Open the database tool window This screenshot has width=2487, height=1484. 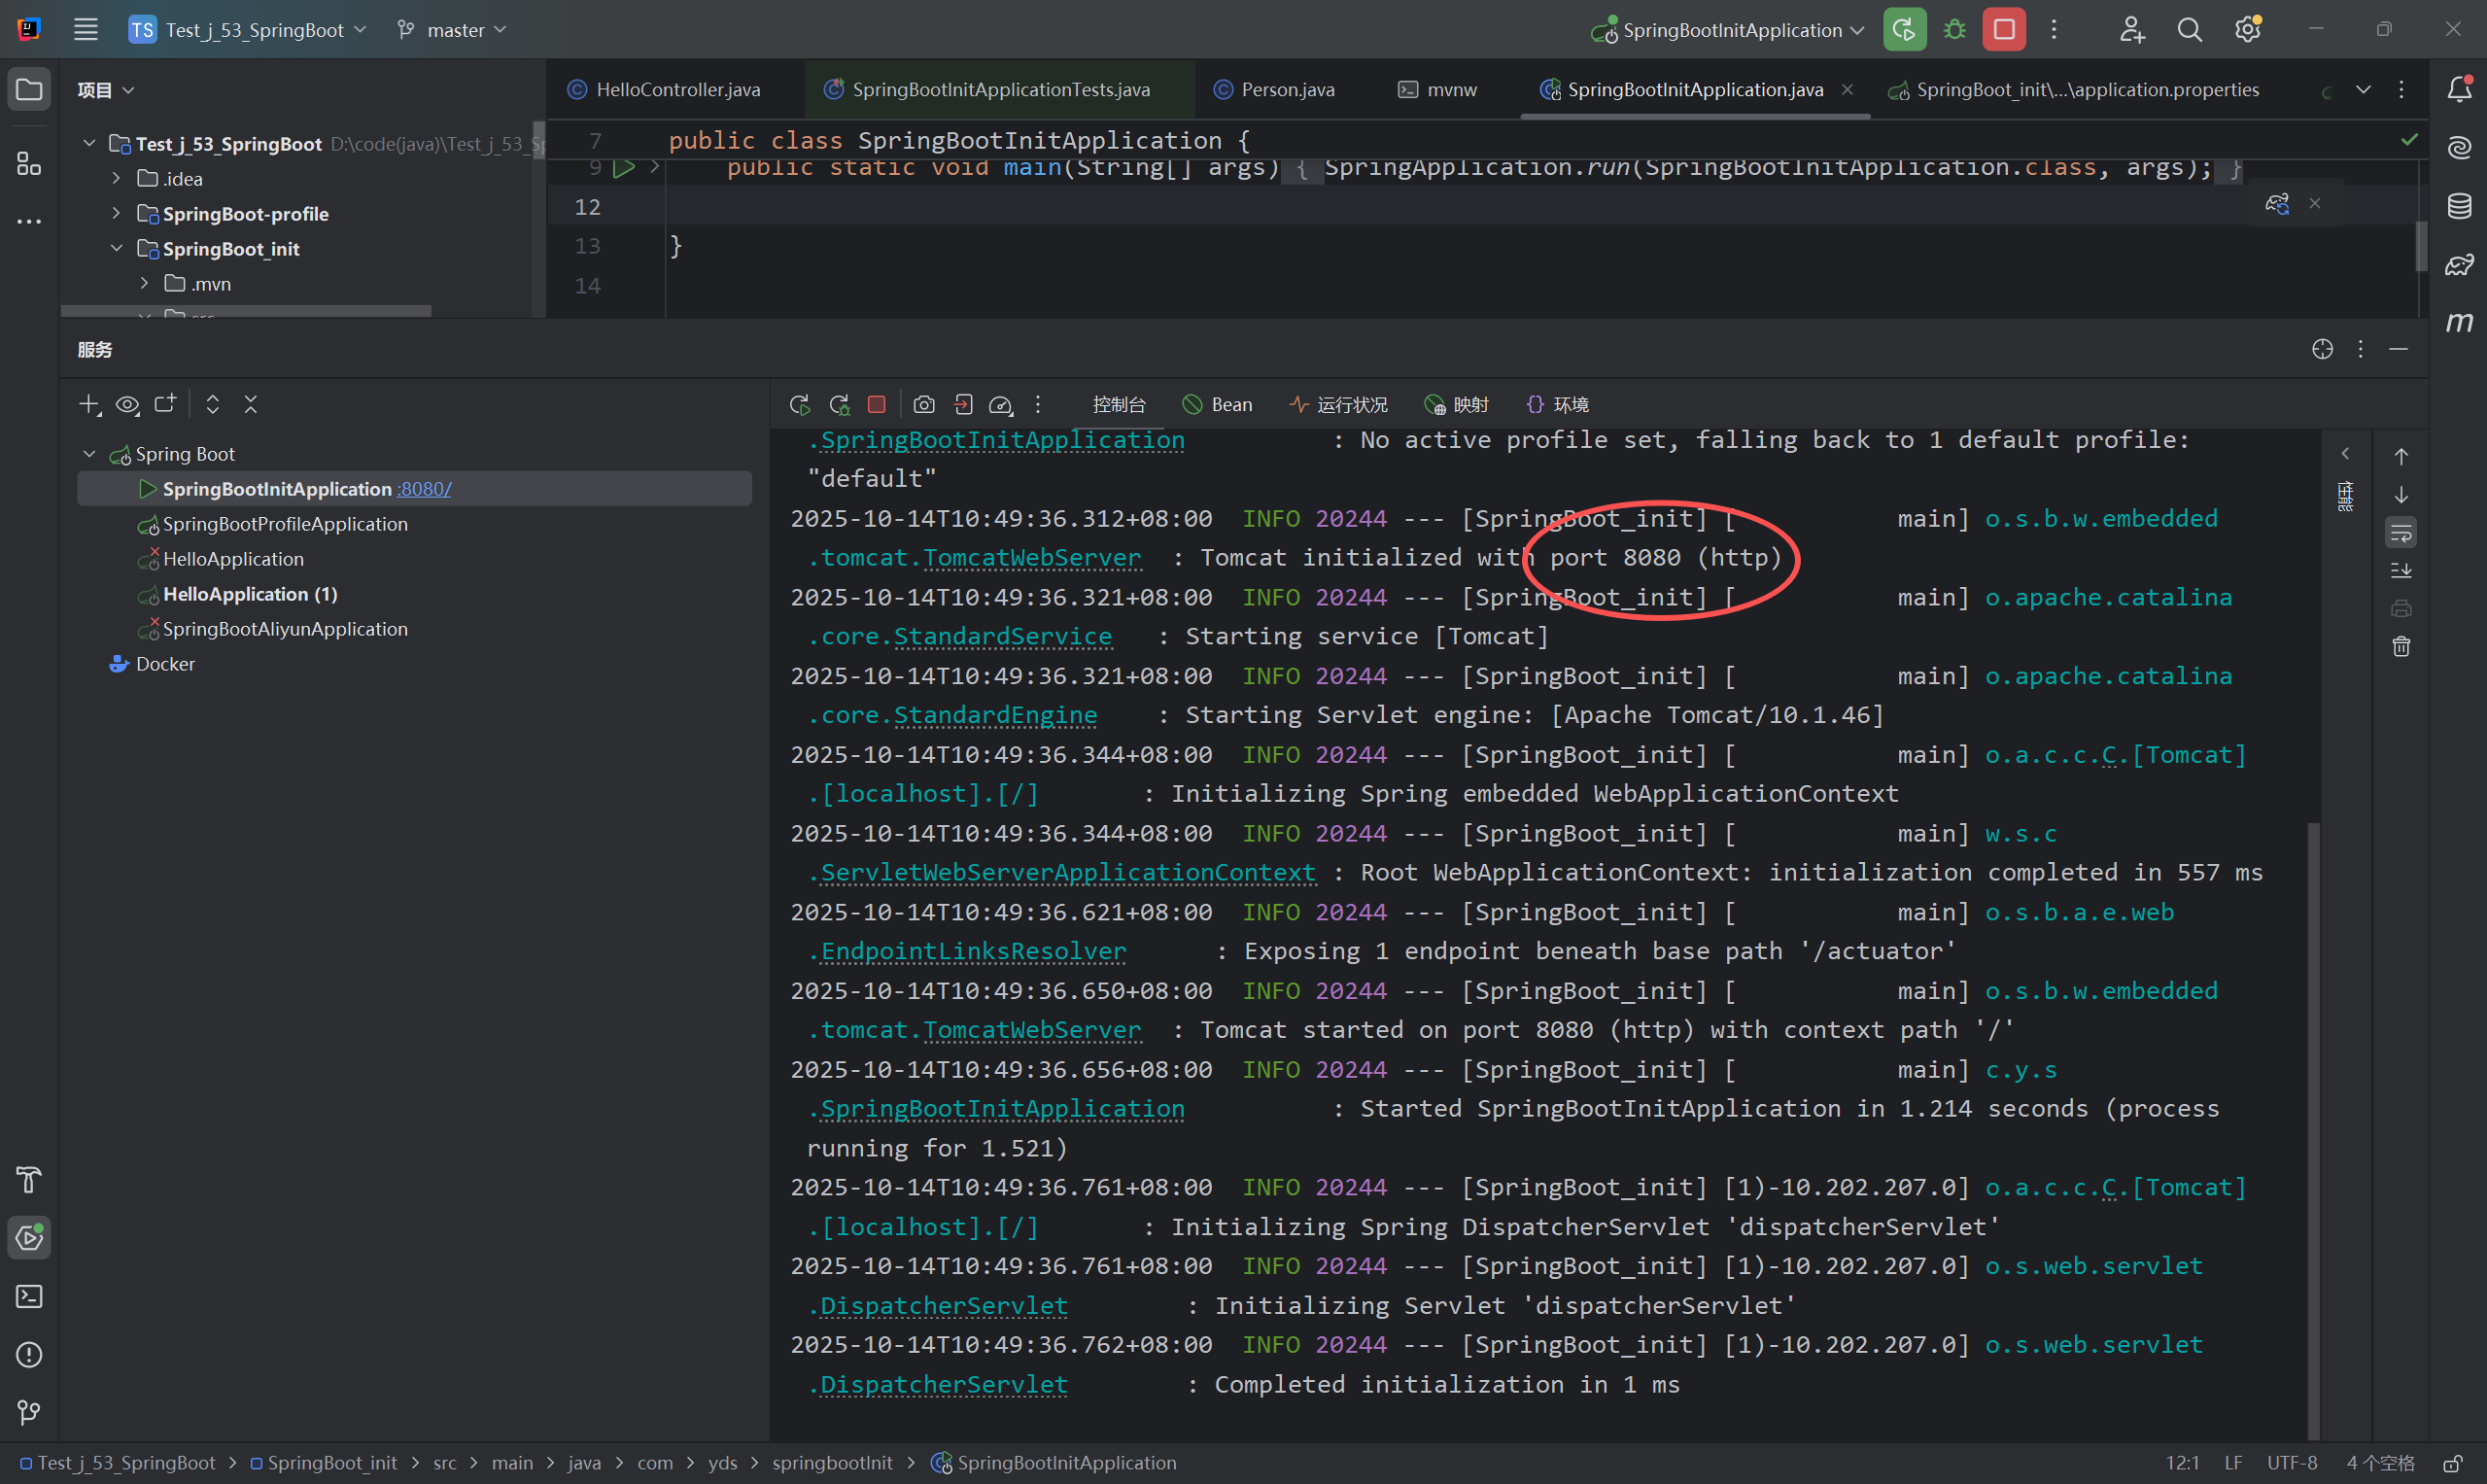point(2460,205)
